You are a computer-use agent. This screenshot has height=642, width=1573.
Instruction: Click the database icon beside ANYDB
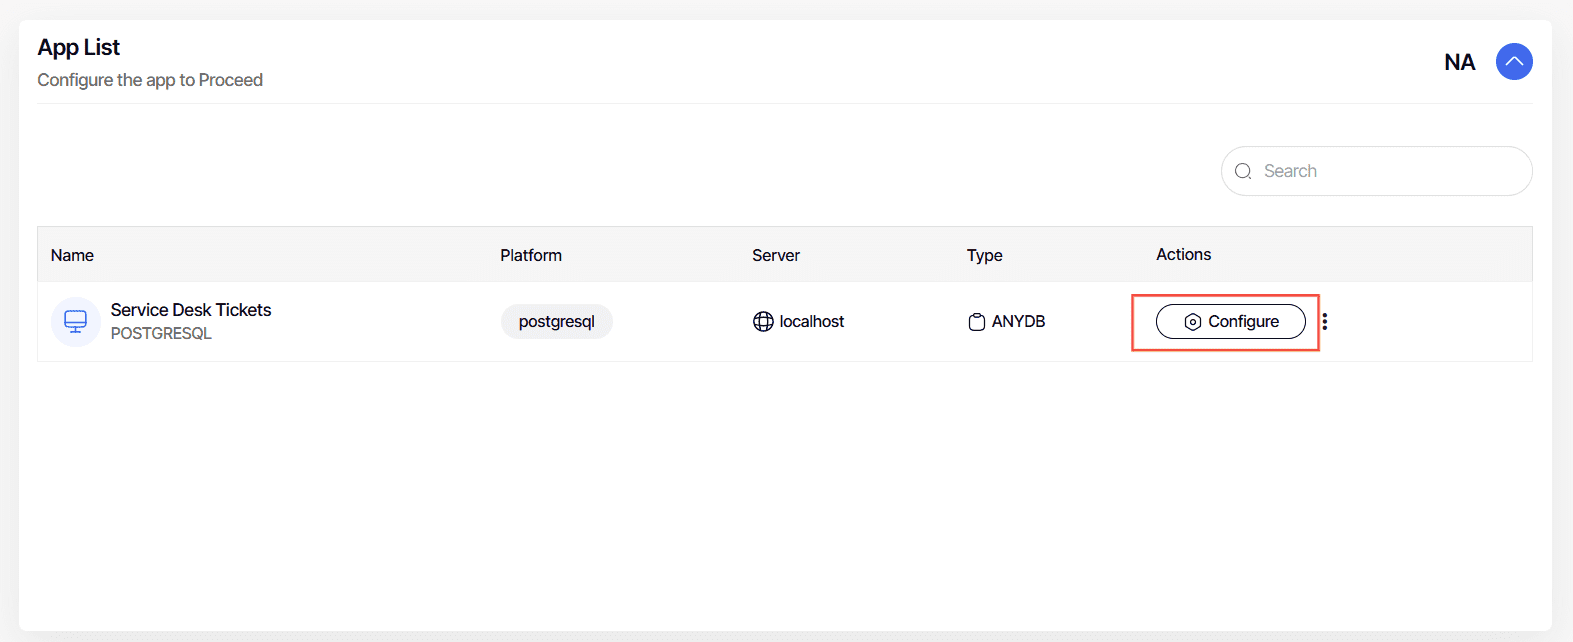976,322
